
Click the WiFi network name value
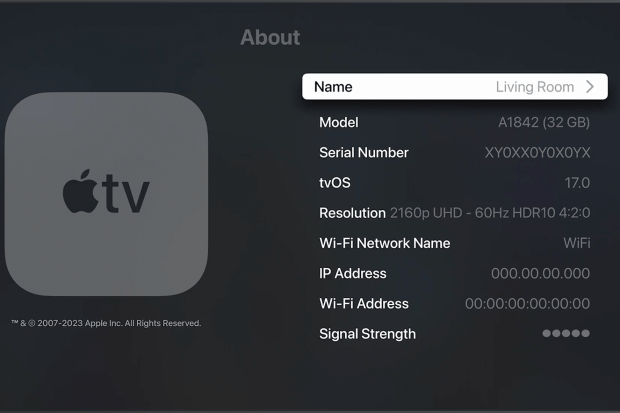click(x=577, y=243)
